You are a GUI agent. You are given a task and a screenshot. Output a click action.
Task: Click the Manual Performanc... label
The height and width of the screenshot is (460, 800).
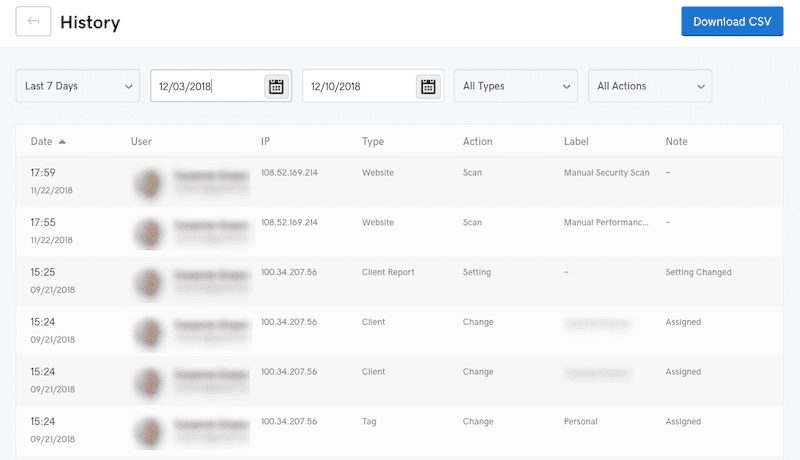[x=606, y=222]
